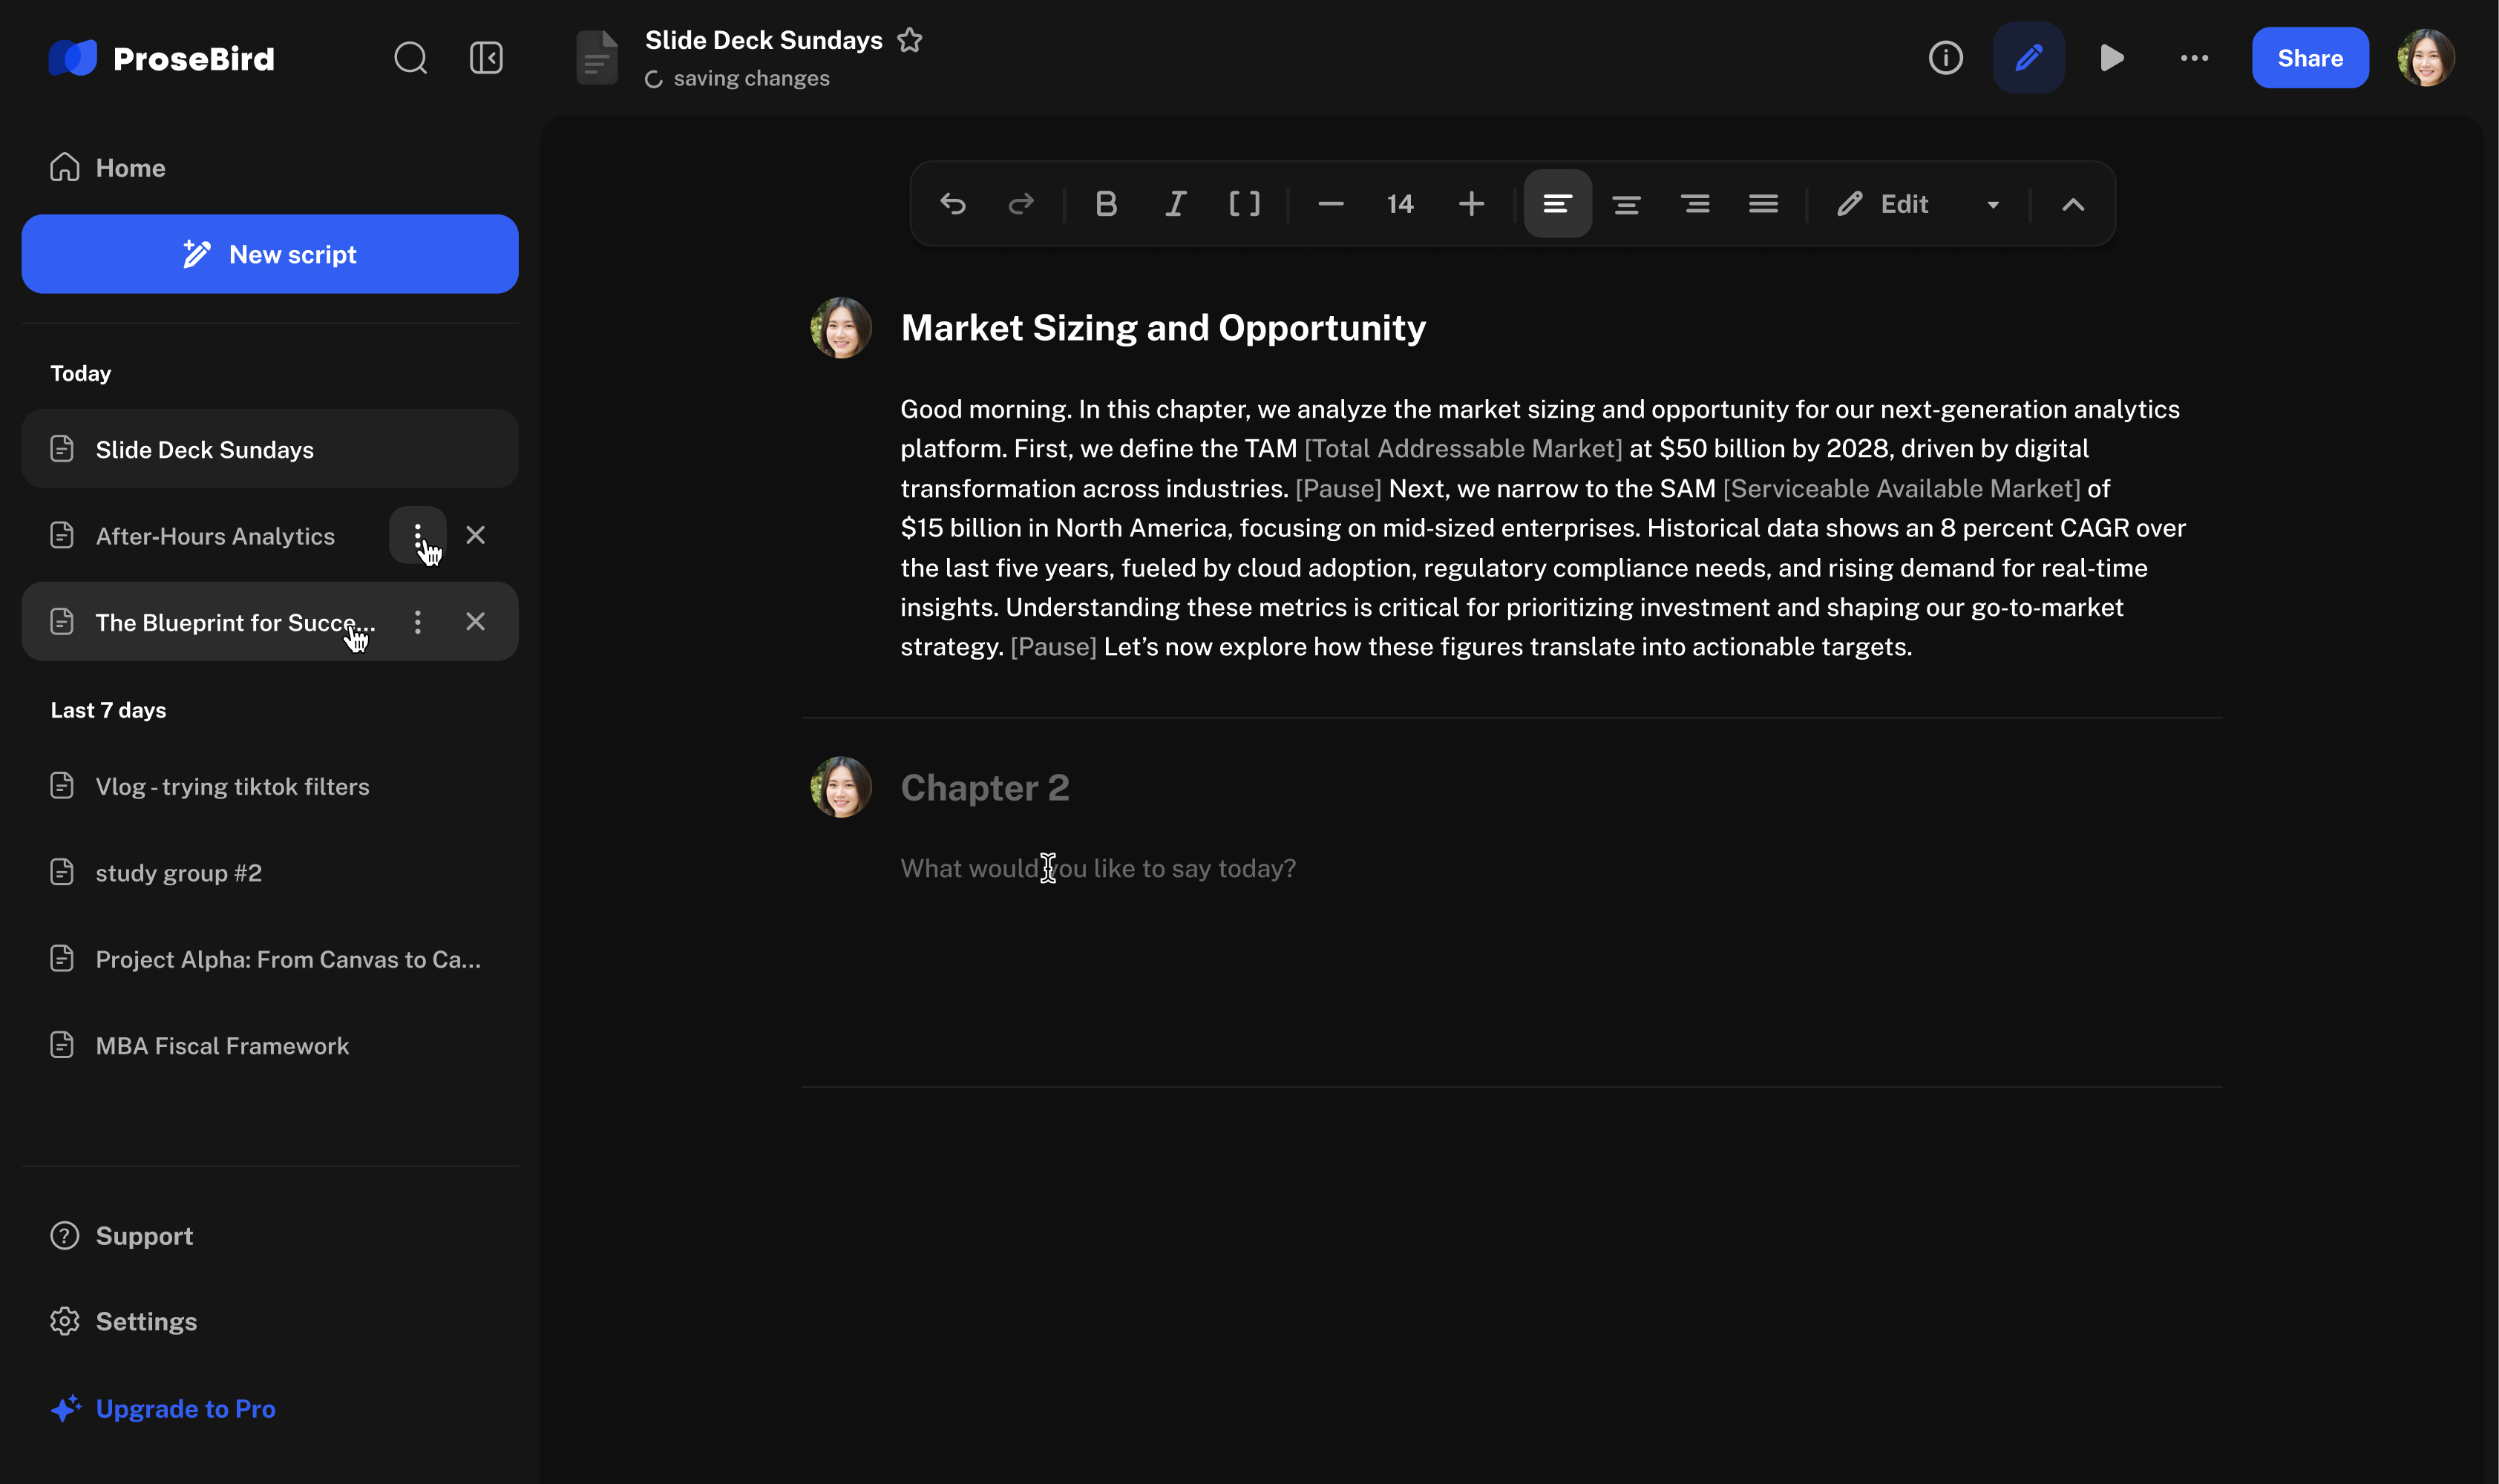
Task: Decrease font size with minus button
Action: pyautogui.click(x=1331, y=204)
